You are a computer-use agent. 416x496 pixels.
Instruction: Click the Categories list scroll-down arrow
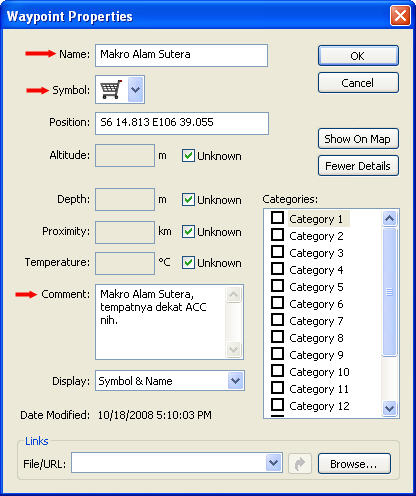click(x=390, y=408)
